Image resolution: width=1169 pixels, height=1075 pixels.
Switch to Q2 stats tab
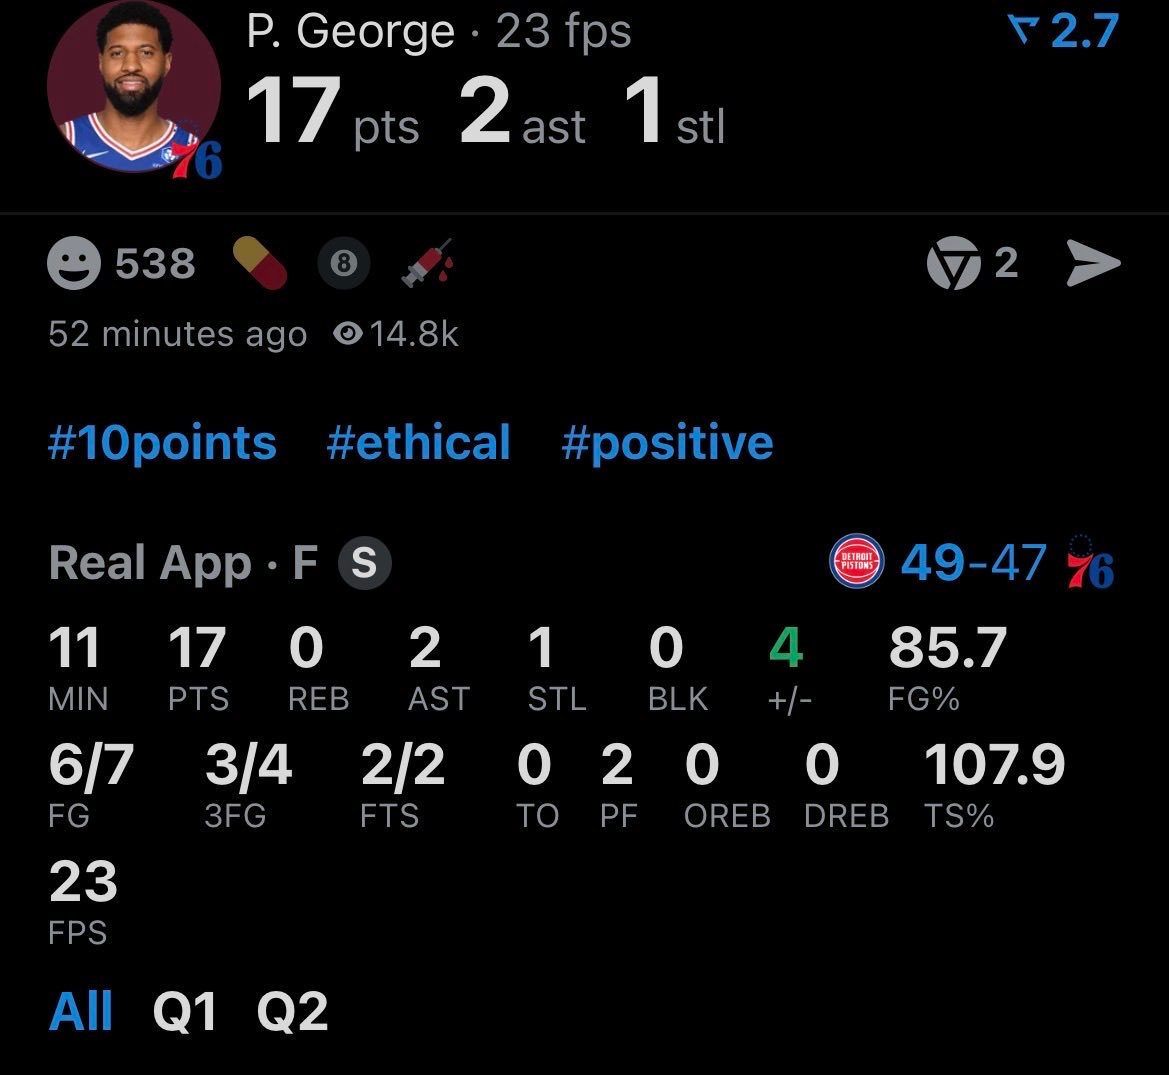pos(292,1011)
